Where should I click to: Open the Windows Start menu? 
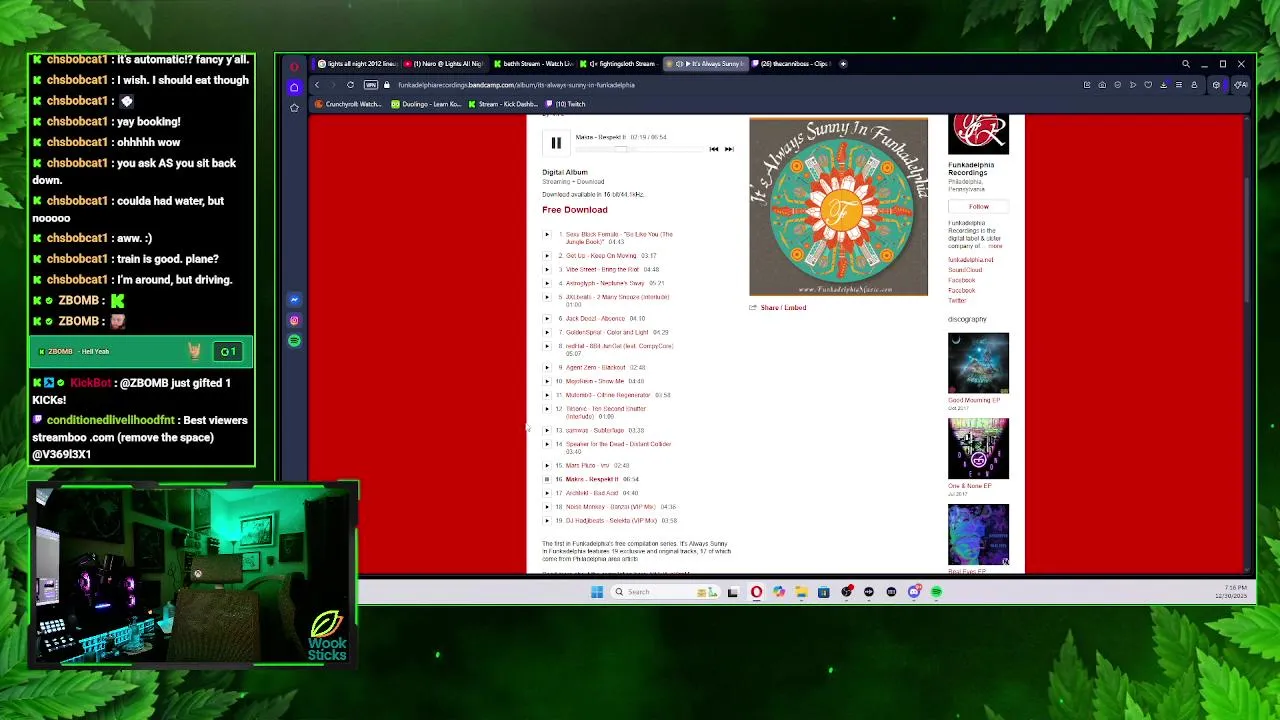point(597,592)
